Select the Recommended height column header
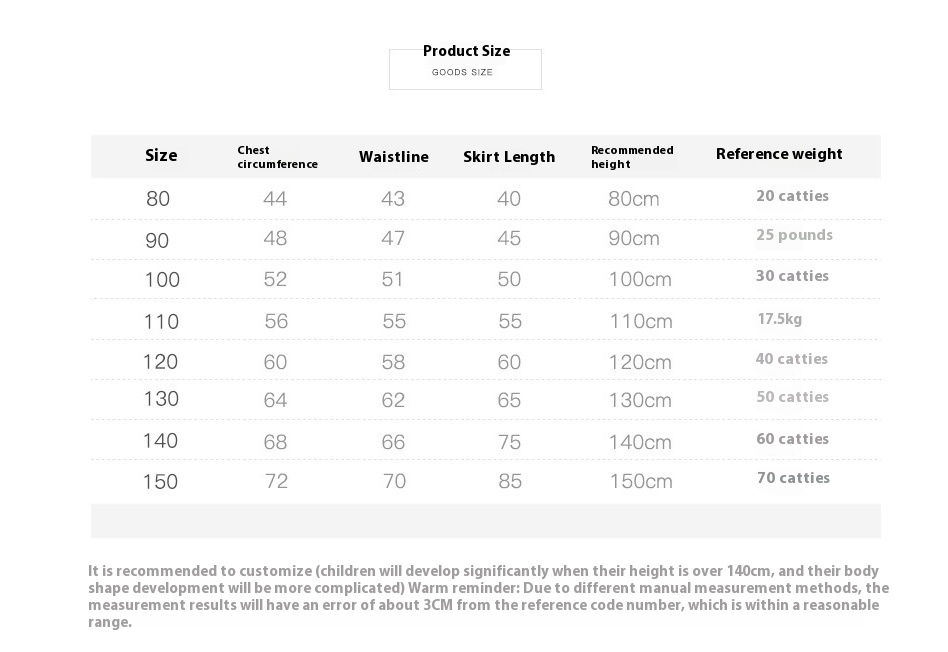 point(632,157)
